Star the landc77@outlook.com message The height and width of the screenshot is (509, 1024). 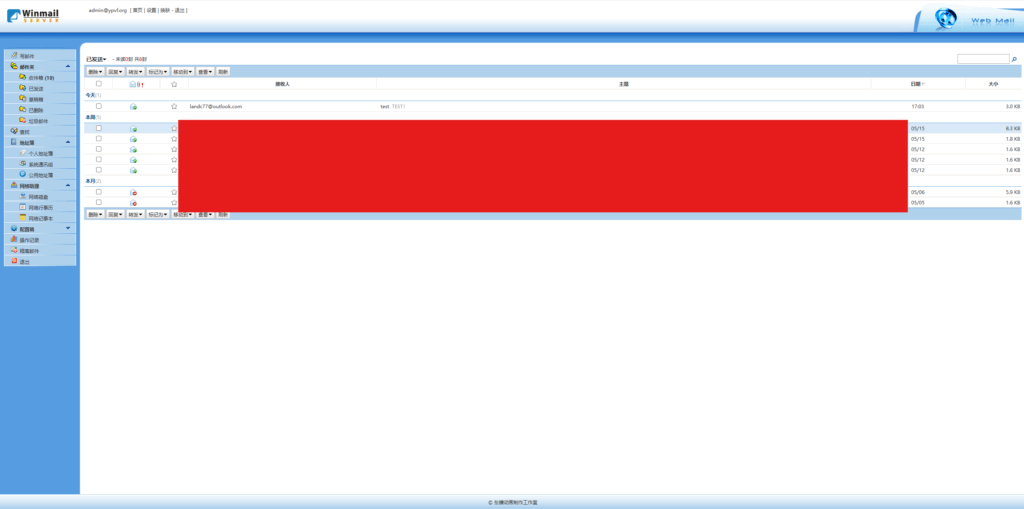click(174, 106)
